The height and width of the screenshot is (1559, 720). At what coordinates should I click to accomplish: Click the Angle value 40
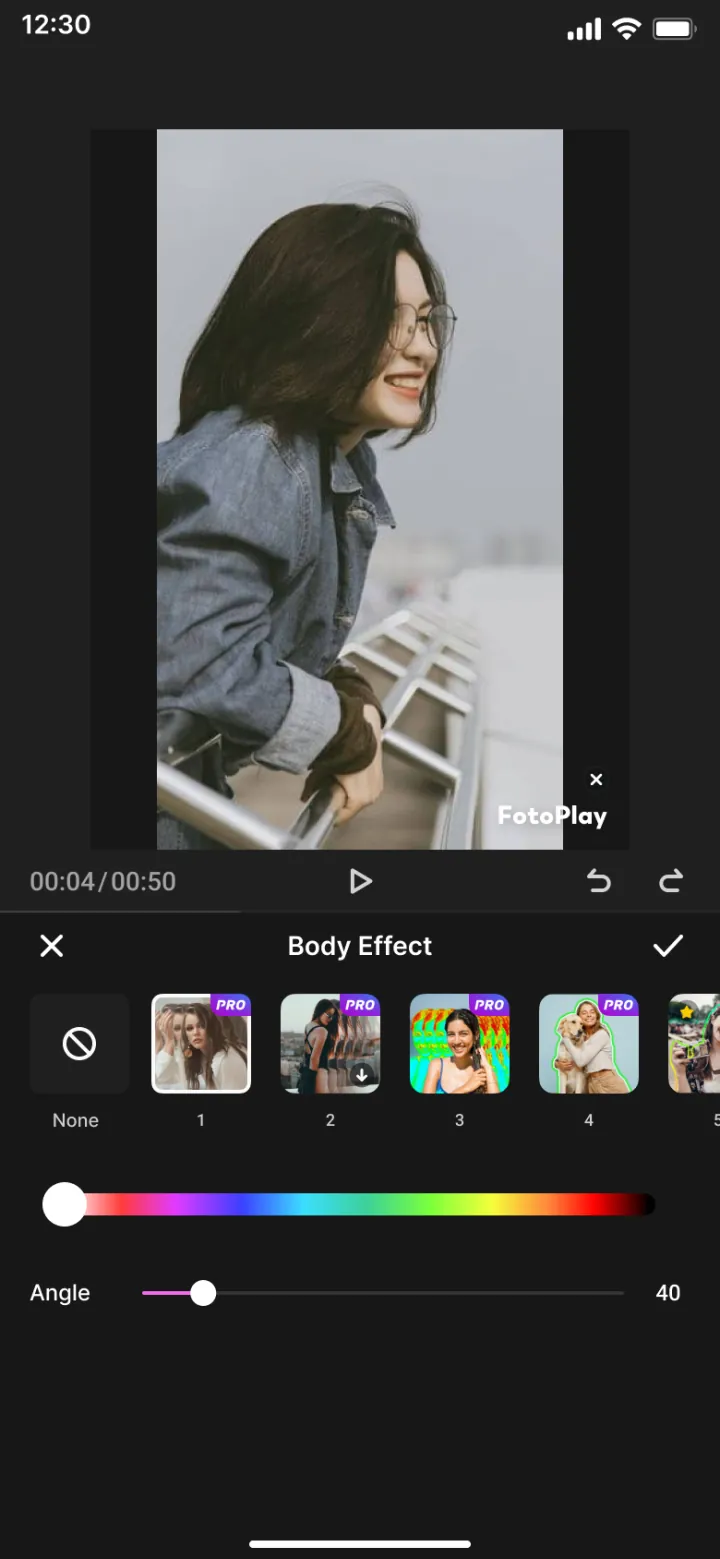(668, 1293)
